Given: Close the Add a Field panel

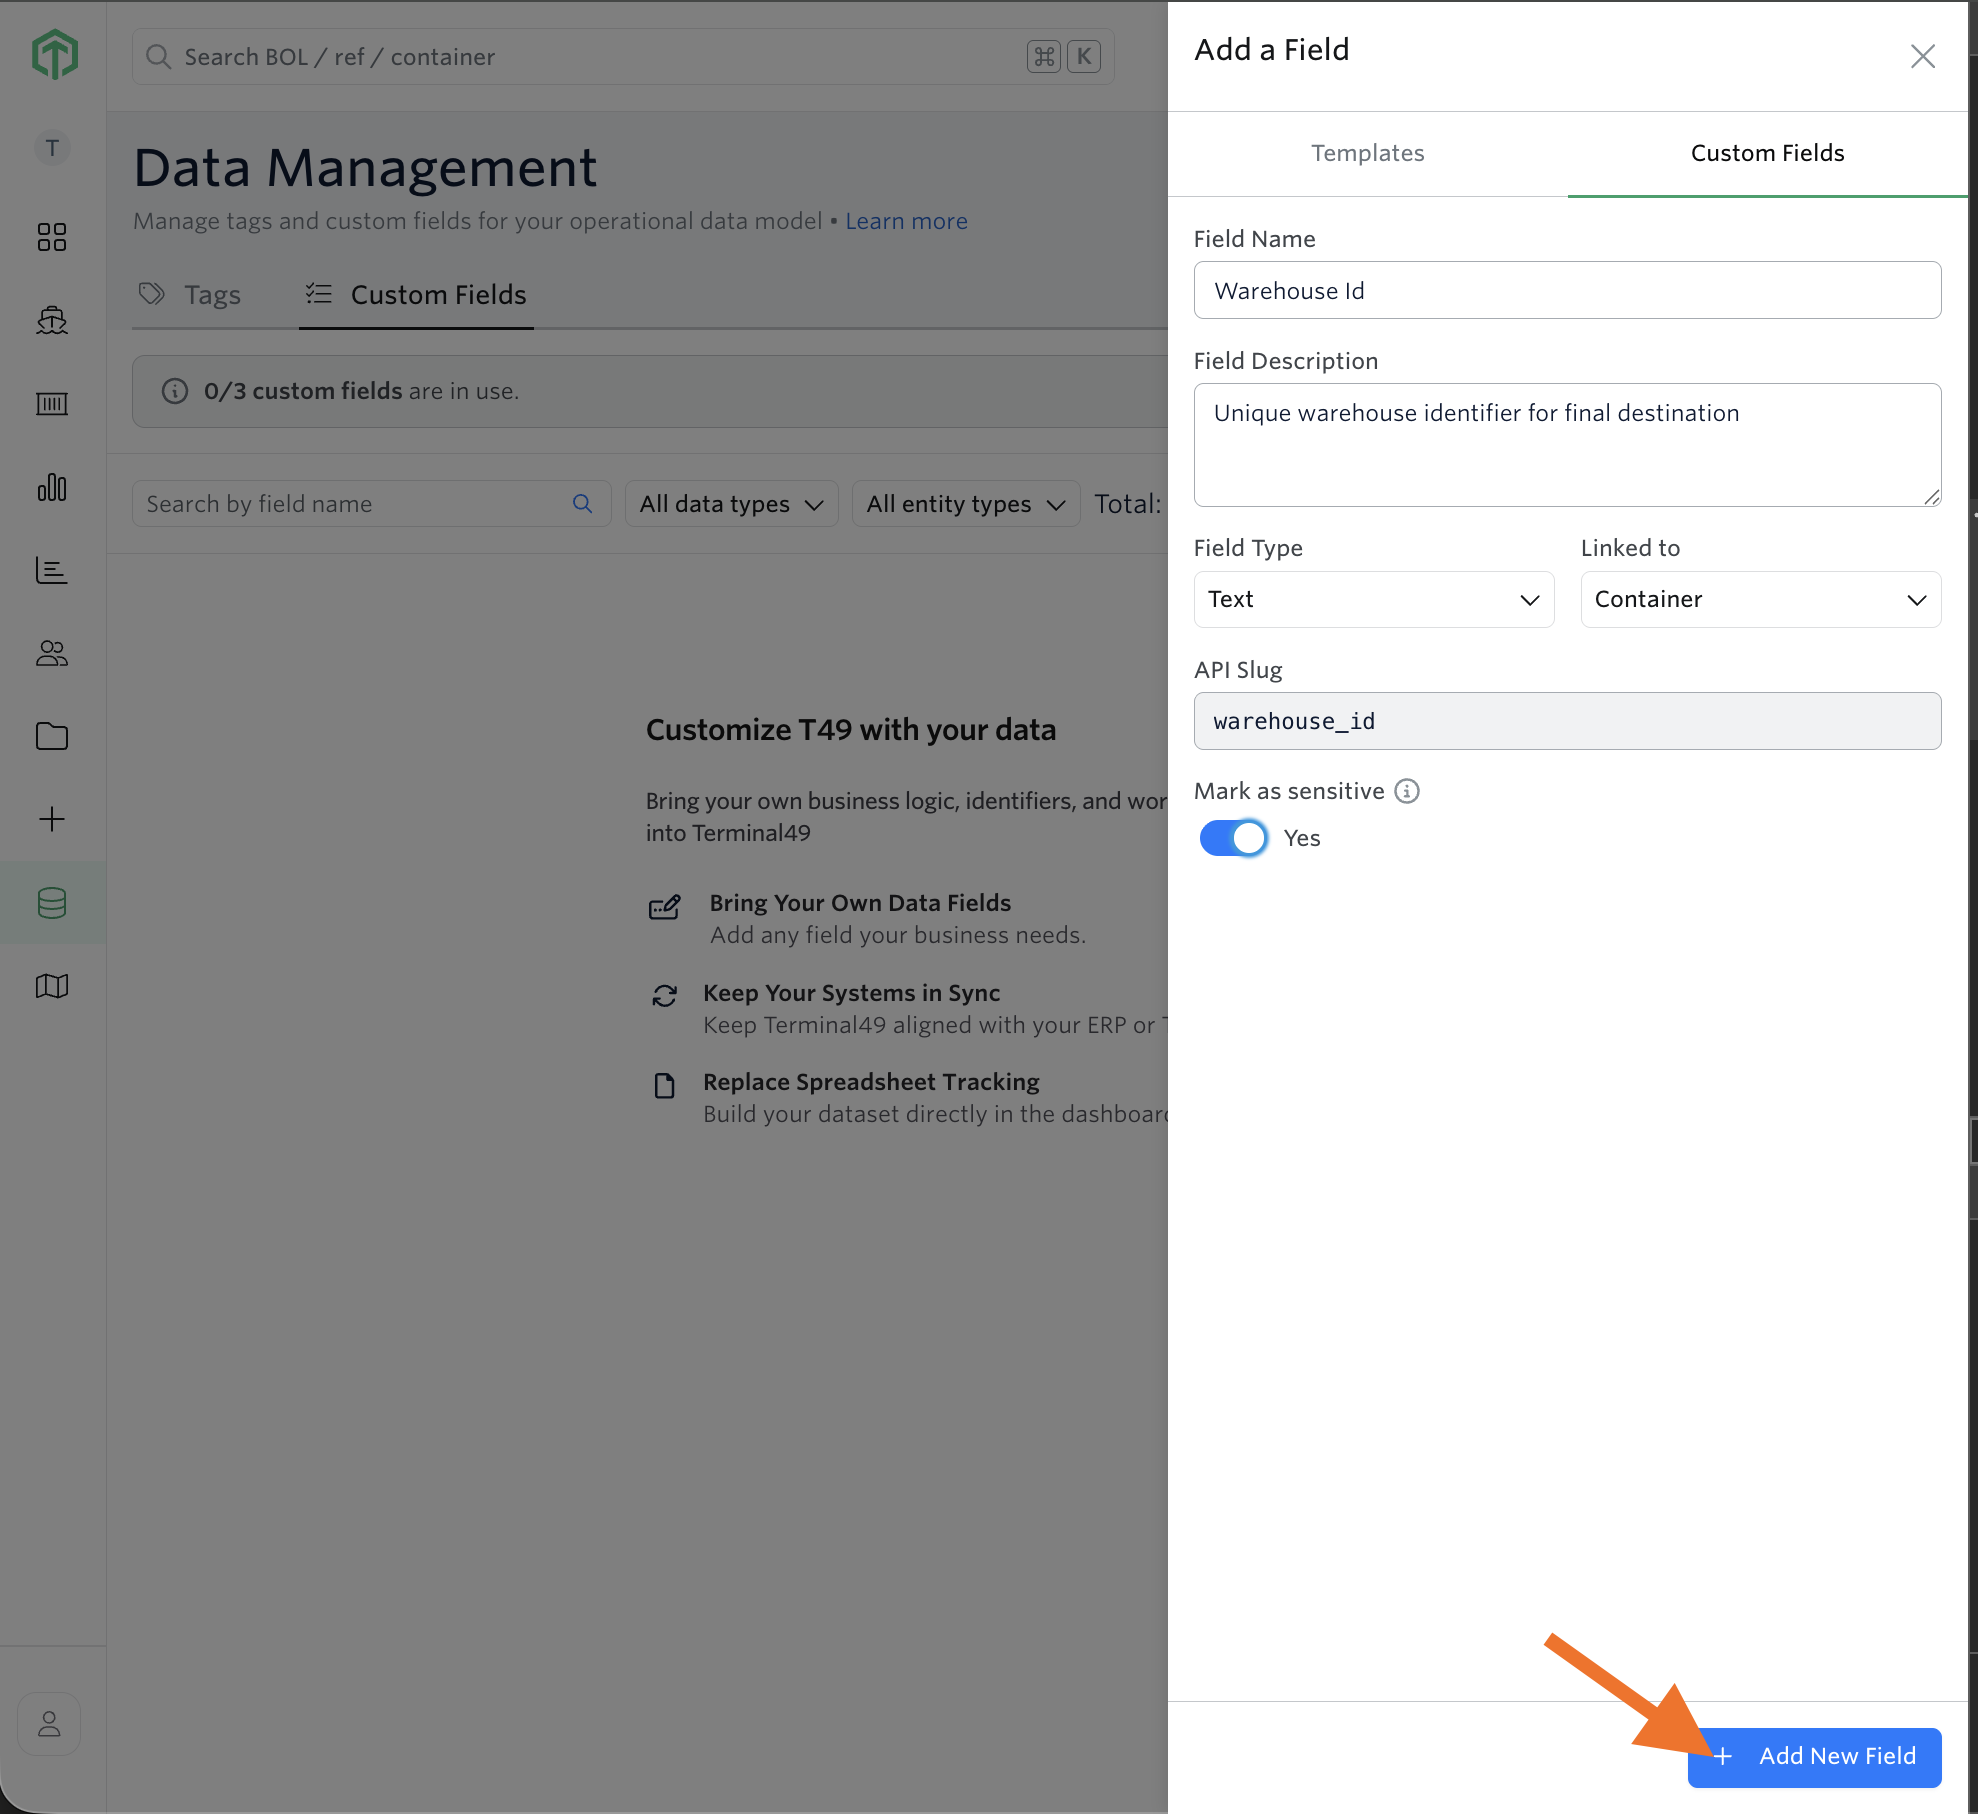Looking at the screenshot, I should [x=1922, y=56].
